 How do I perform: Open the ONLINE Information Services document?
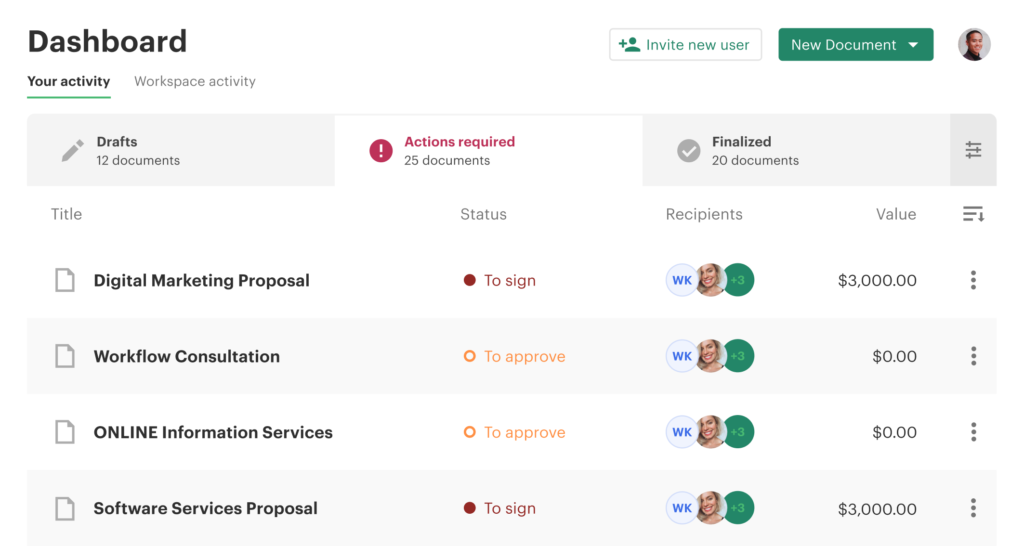pyautogui.click(x=213, y=433)
